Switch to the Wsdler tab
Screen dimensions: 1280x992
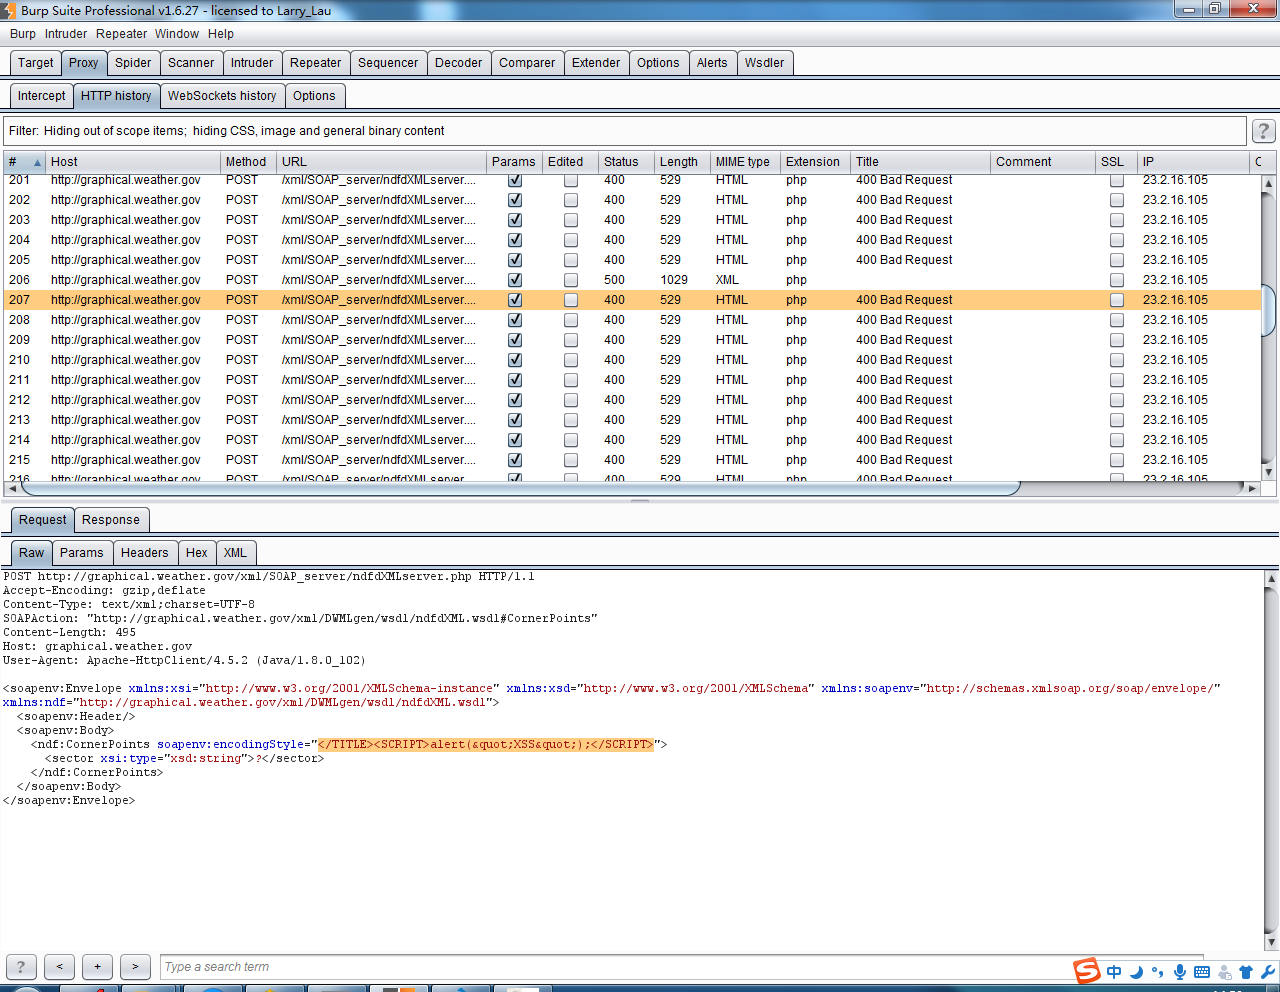pos(765,63)
